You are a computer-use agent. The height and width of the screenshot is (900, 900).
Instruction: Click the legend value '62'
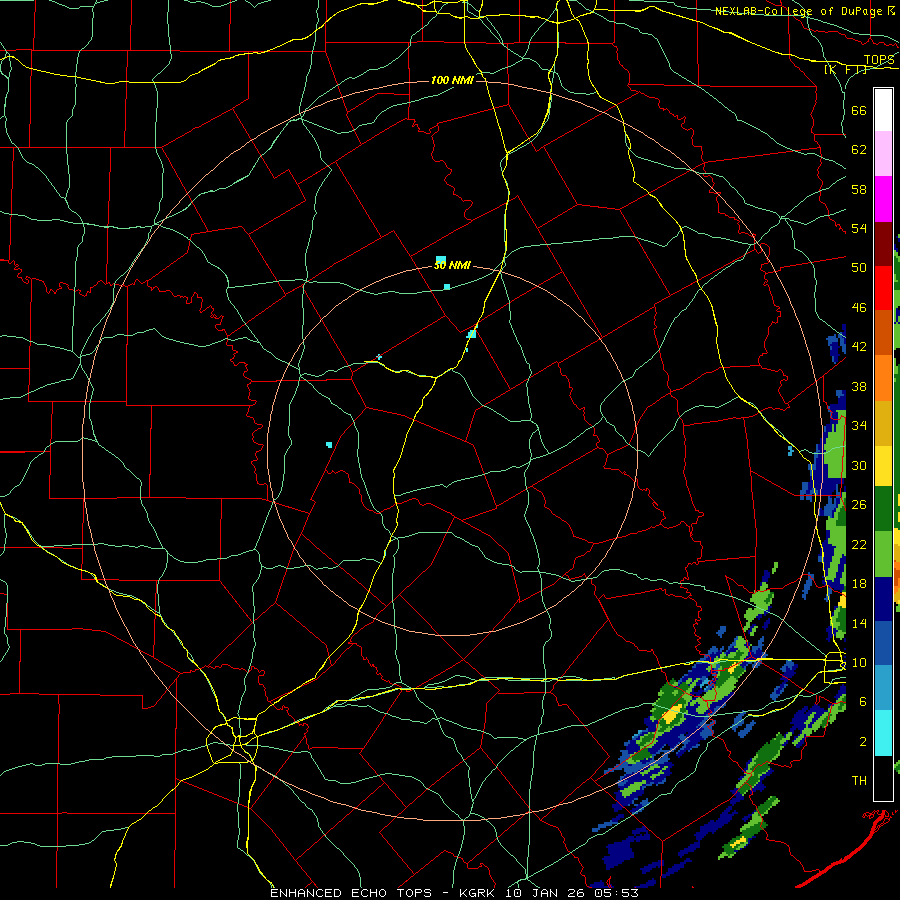pos(859,150)
